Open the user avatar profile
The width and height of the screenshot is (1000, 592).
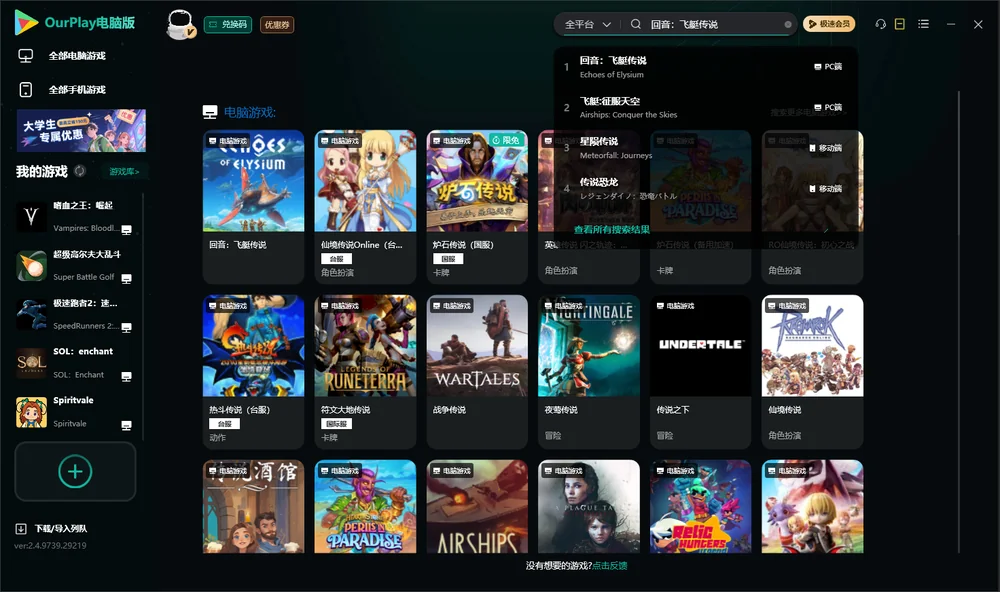pyautogui.click(x=180, y=24)
